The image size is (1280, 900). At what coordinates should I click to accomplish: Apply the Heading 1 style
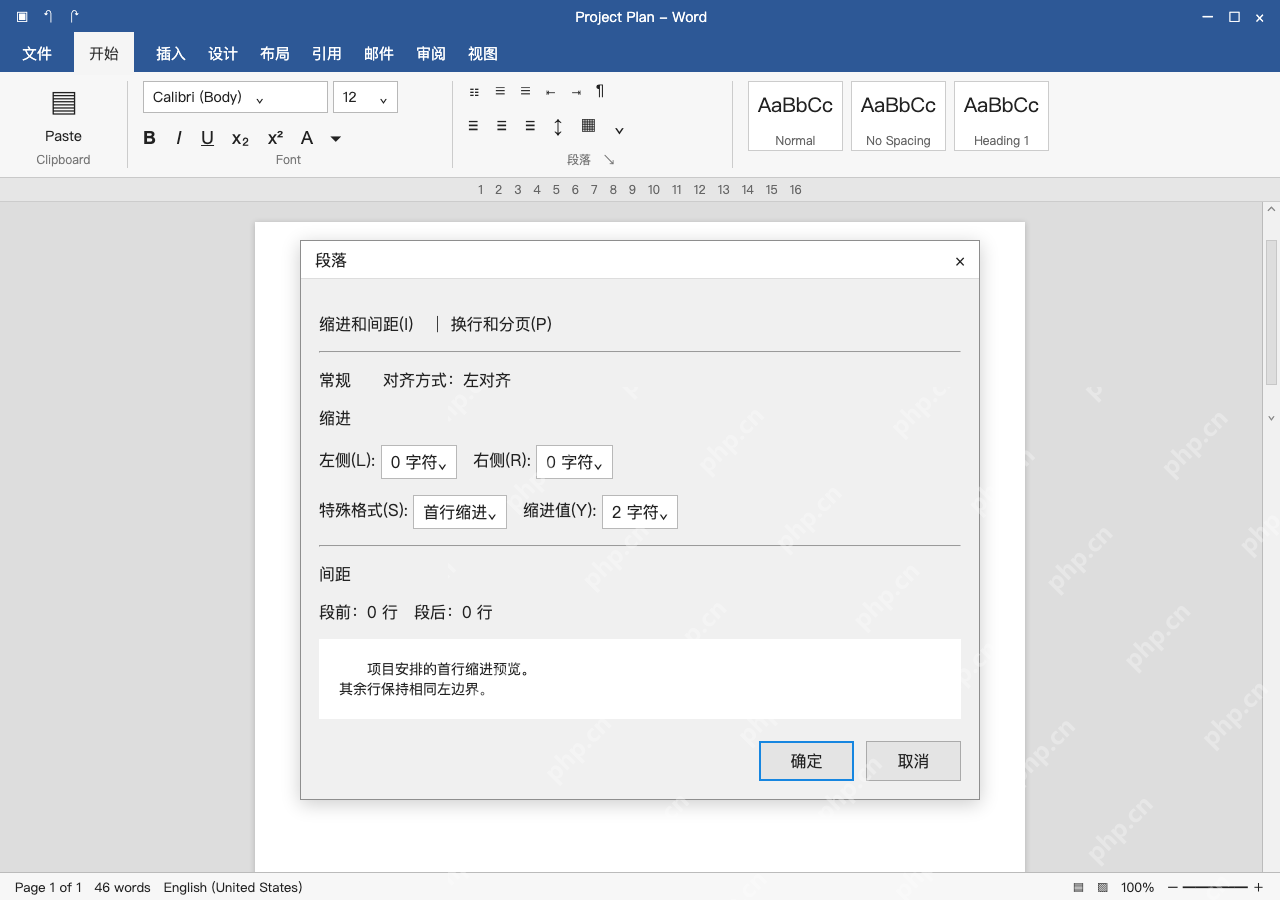click(x=1001, y=116)
